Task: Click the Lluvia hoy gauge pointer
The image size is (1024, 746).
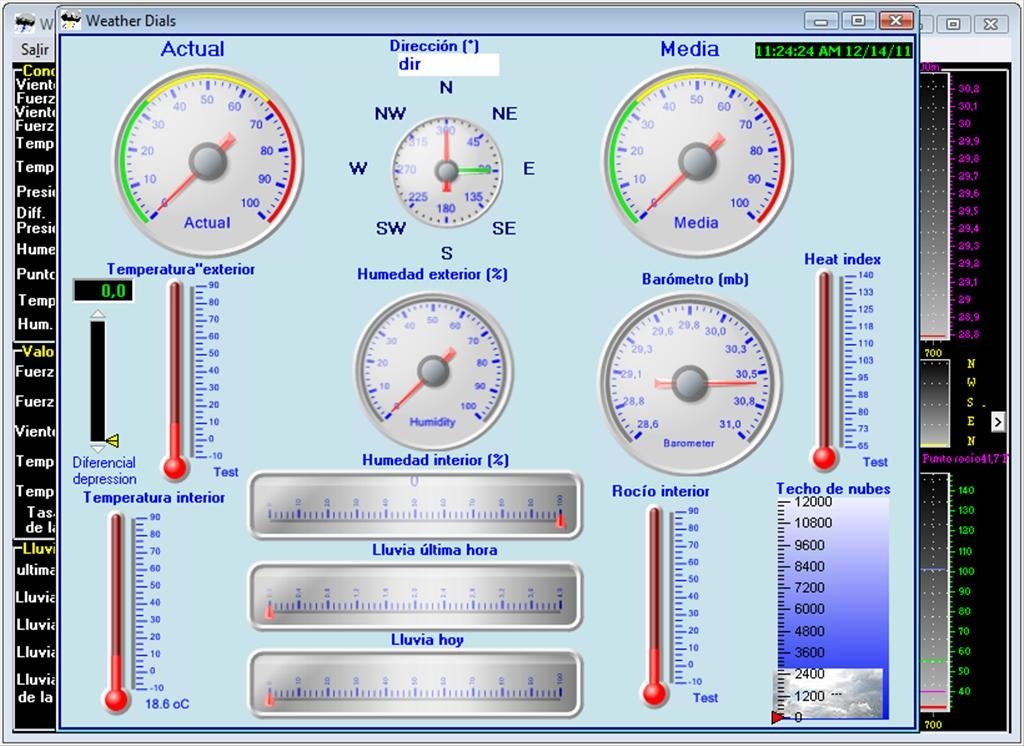Action: click(269, 700)
